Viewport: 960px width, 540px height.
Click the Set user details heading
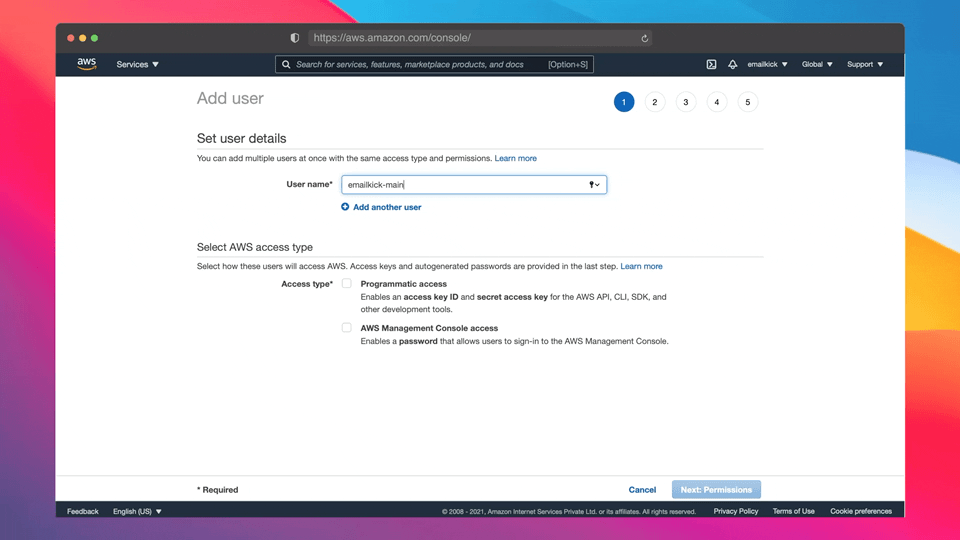click(x=241, y=138)
